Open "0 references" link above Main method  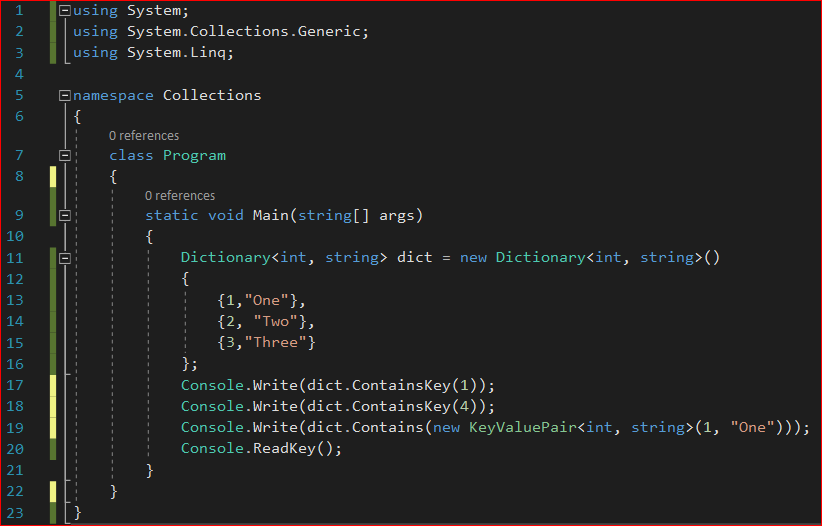pyautogui.click(x=180, y=196)
